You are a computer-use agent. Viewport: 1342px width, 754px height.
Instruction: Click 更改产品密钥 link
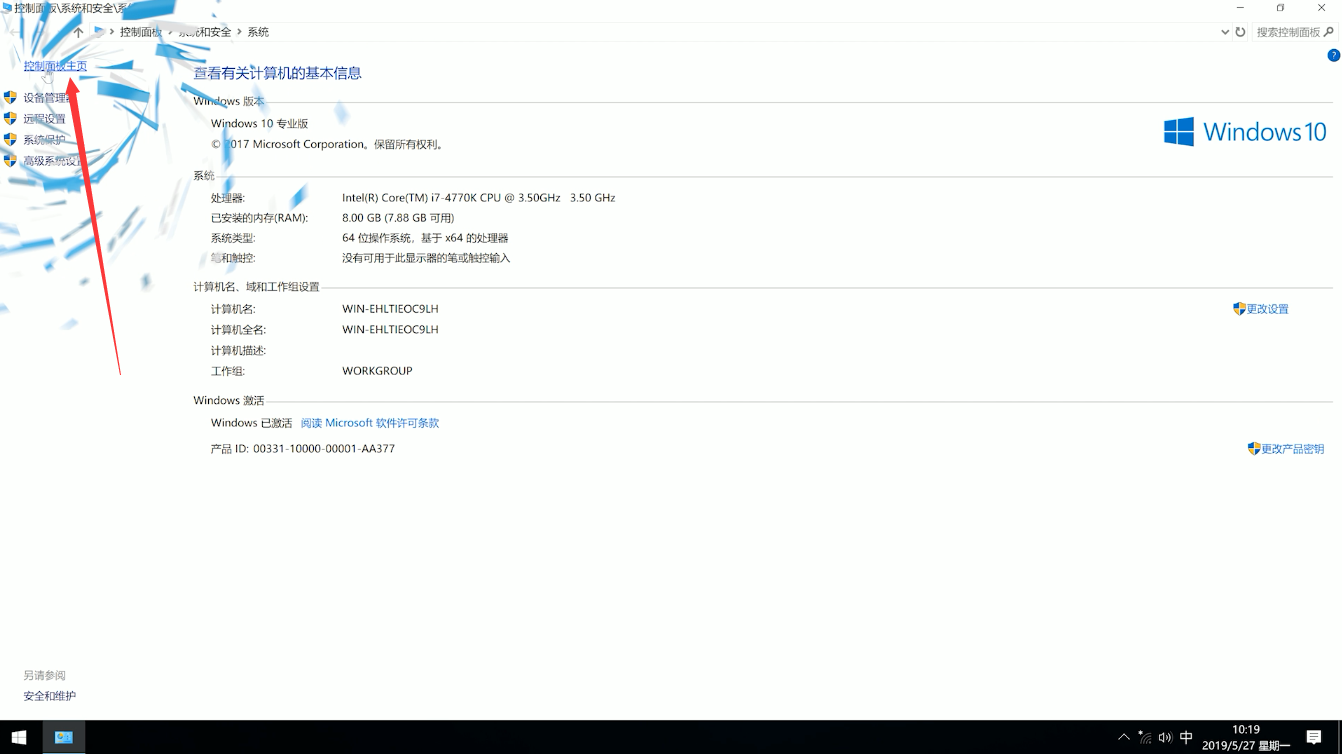pos(1292,449)
